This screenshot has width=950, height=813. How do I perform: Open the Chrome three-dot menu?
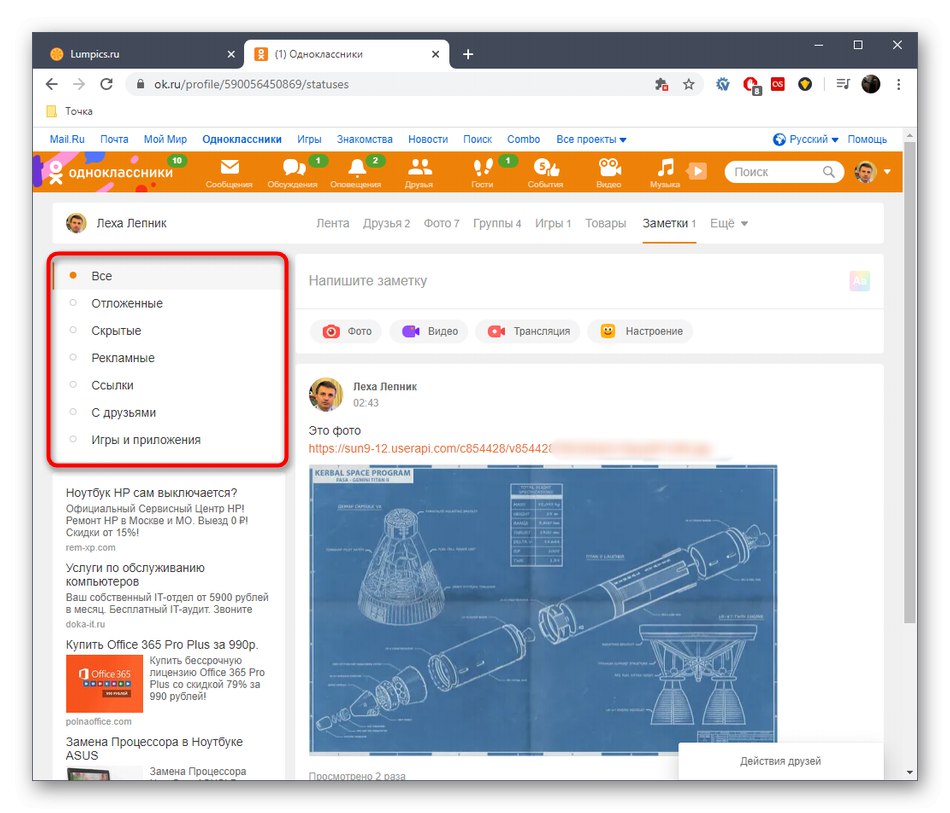[899, 84]
